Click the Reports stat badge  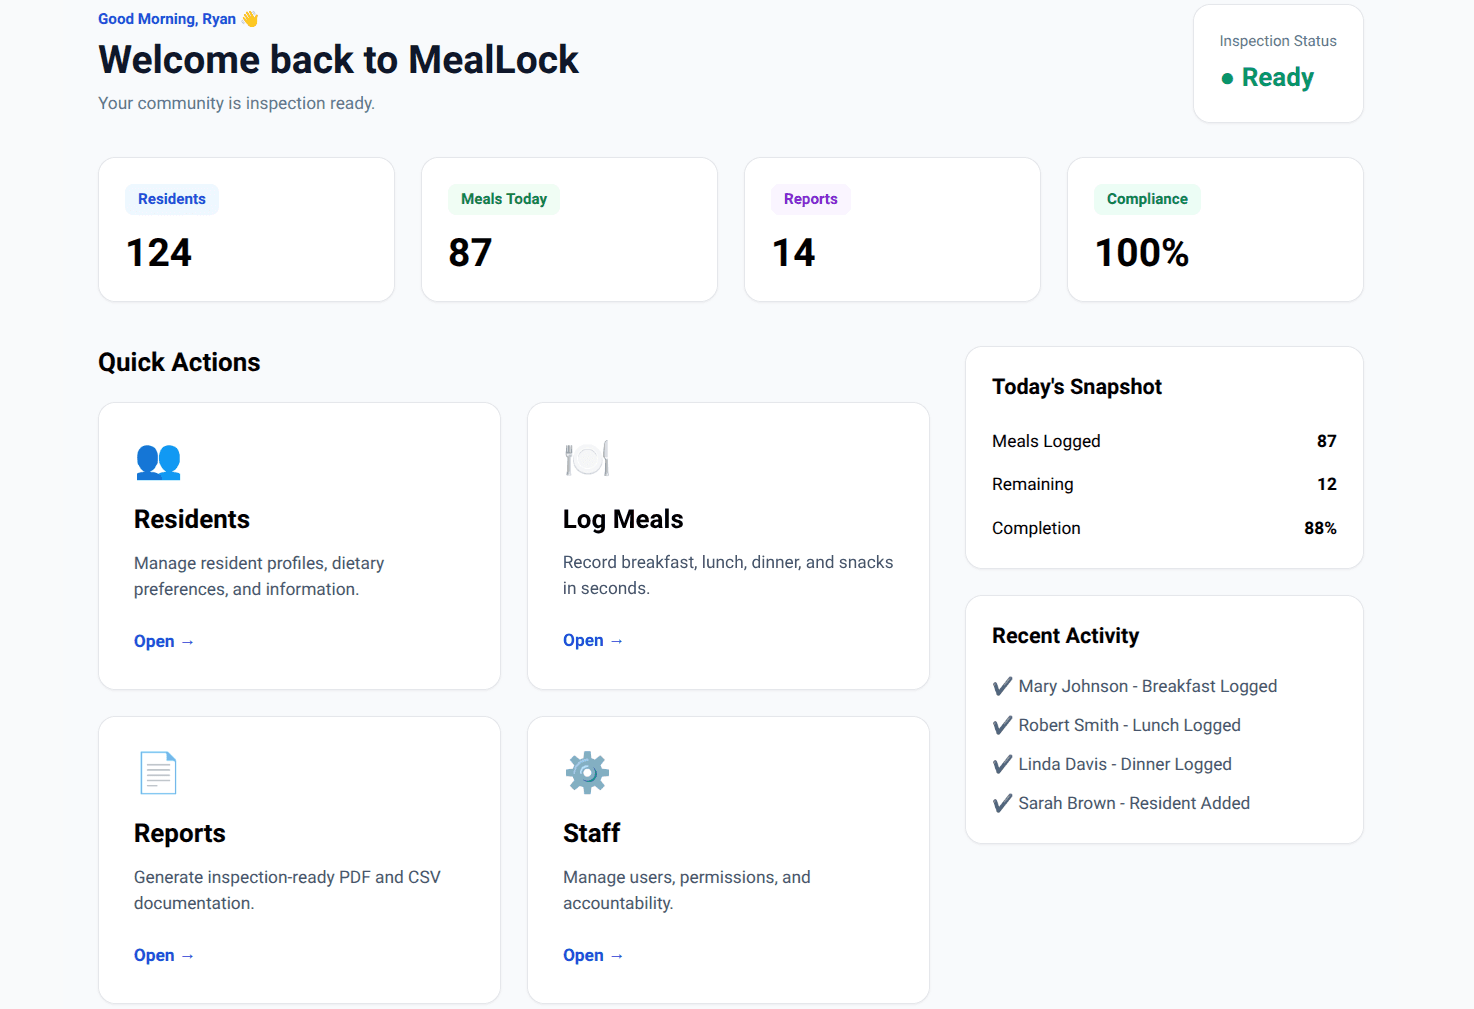(x=811, y=199)
